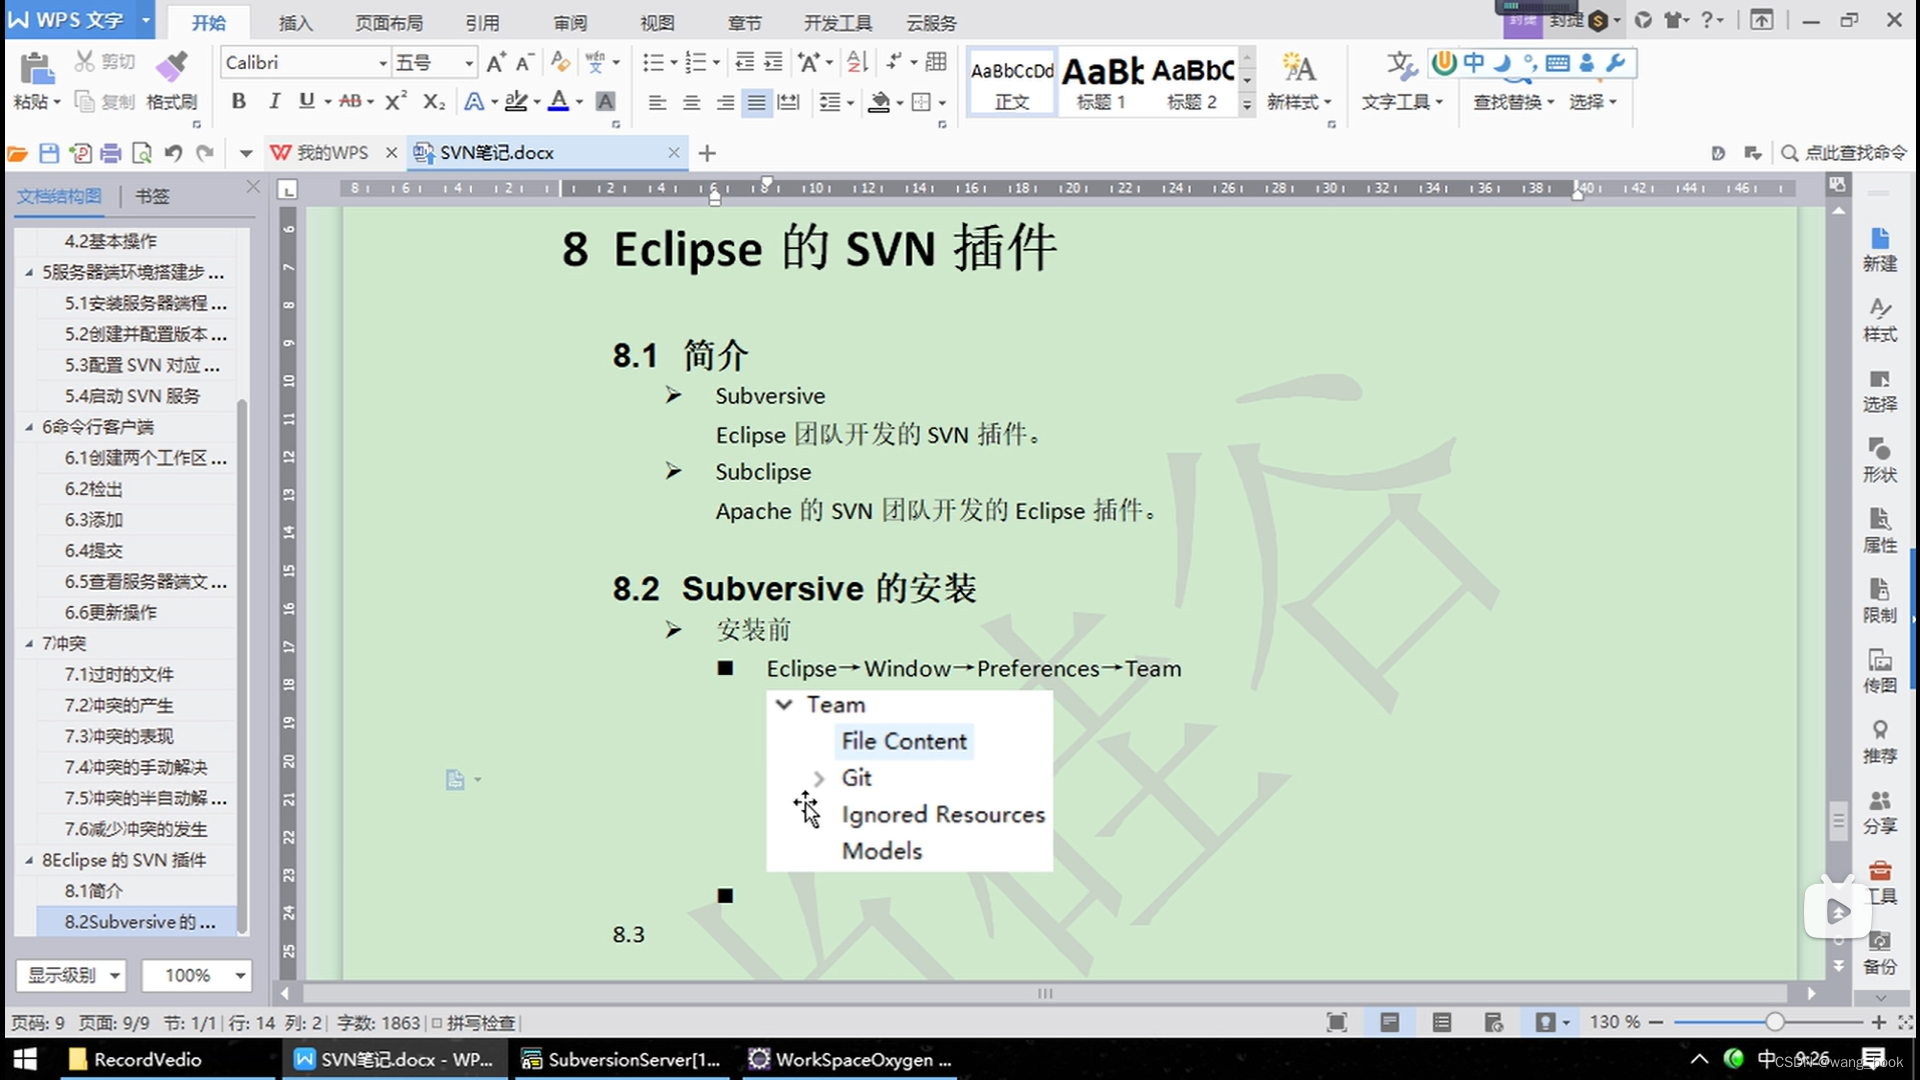Click the bold formatting icon

[237, 102]
